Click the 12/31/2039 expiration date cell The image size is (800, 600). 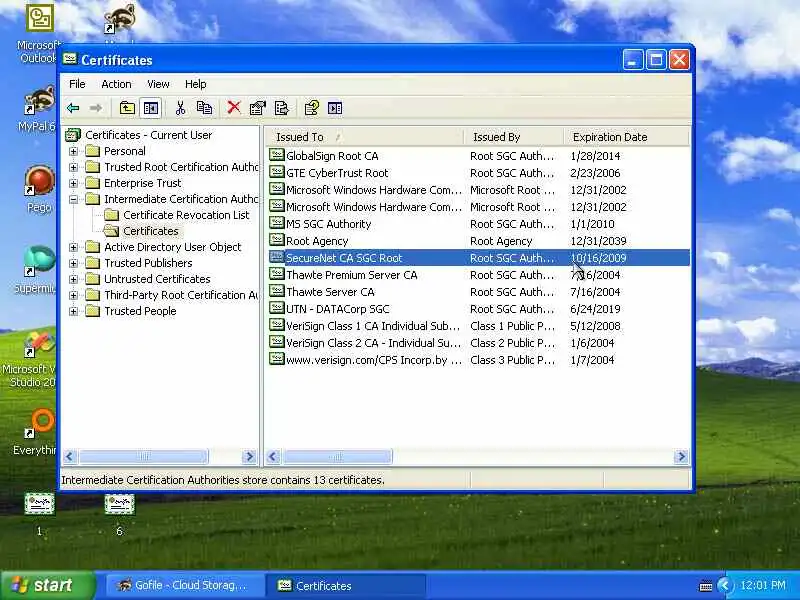click(x=598, y=241)
